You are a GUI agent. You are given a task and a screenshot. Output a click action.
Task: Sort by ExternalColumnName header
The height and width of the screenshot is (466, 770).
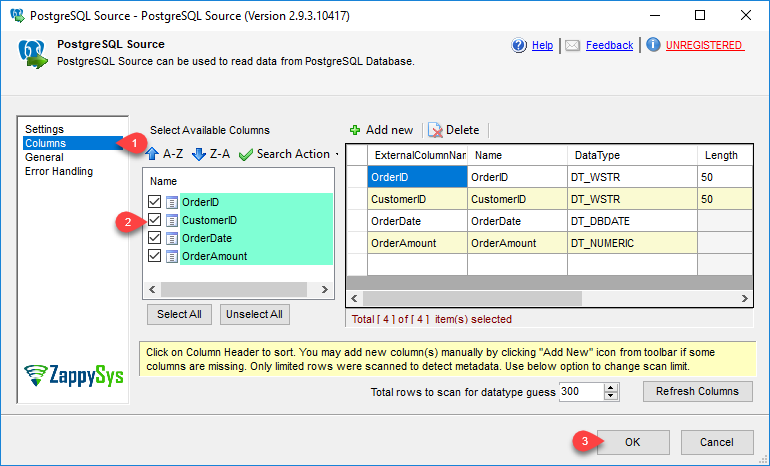417,155
